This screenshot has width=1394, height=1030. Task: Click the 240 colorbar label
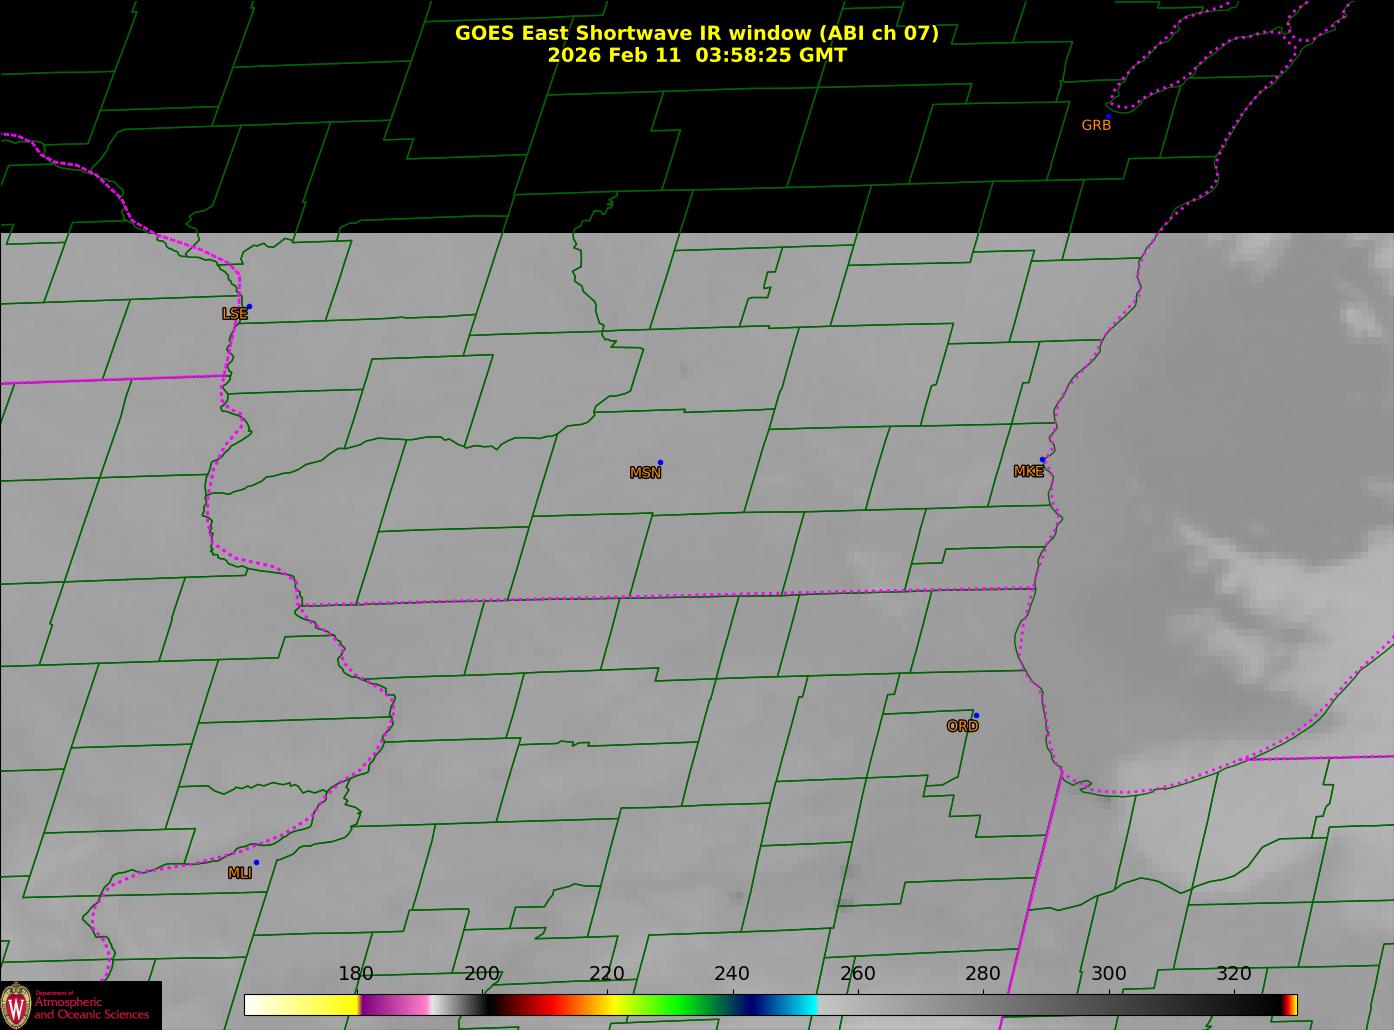tap(732, 974)
